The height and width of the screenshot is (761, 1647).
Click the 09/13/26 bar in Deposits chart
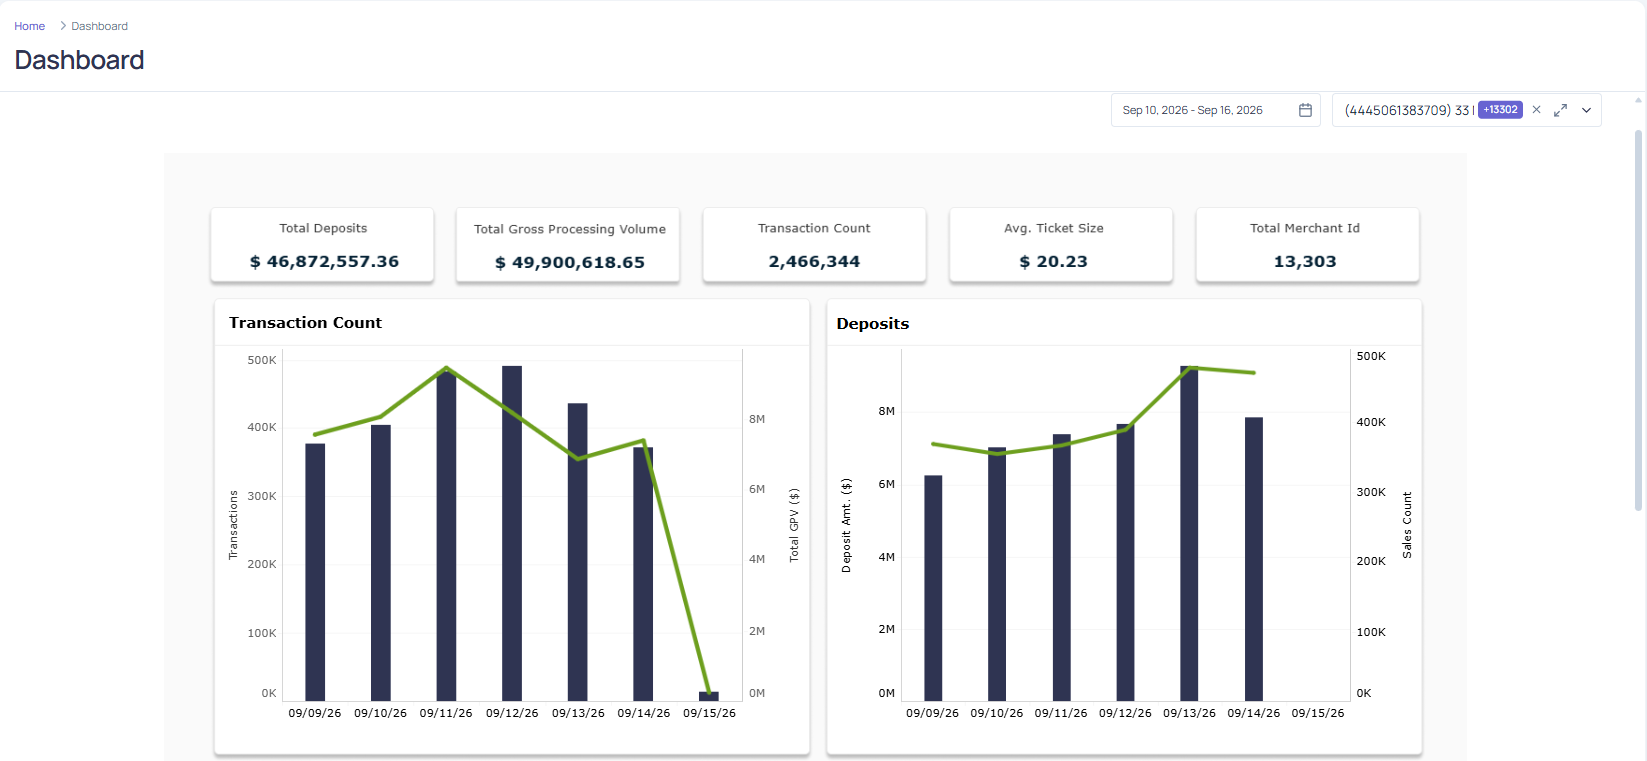1189,533
